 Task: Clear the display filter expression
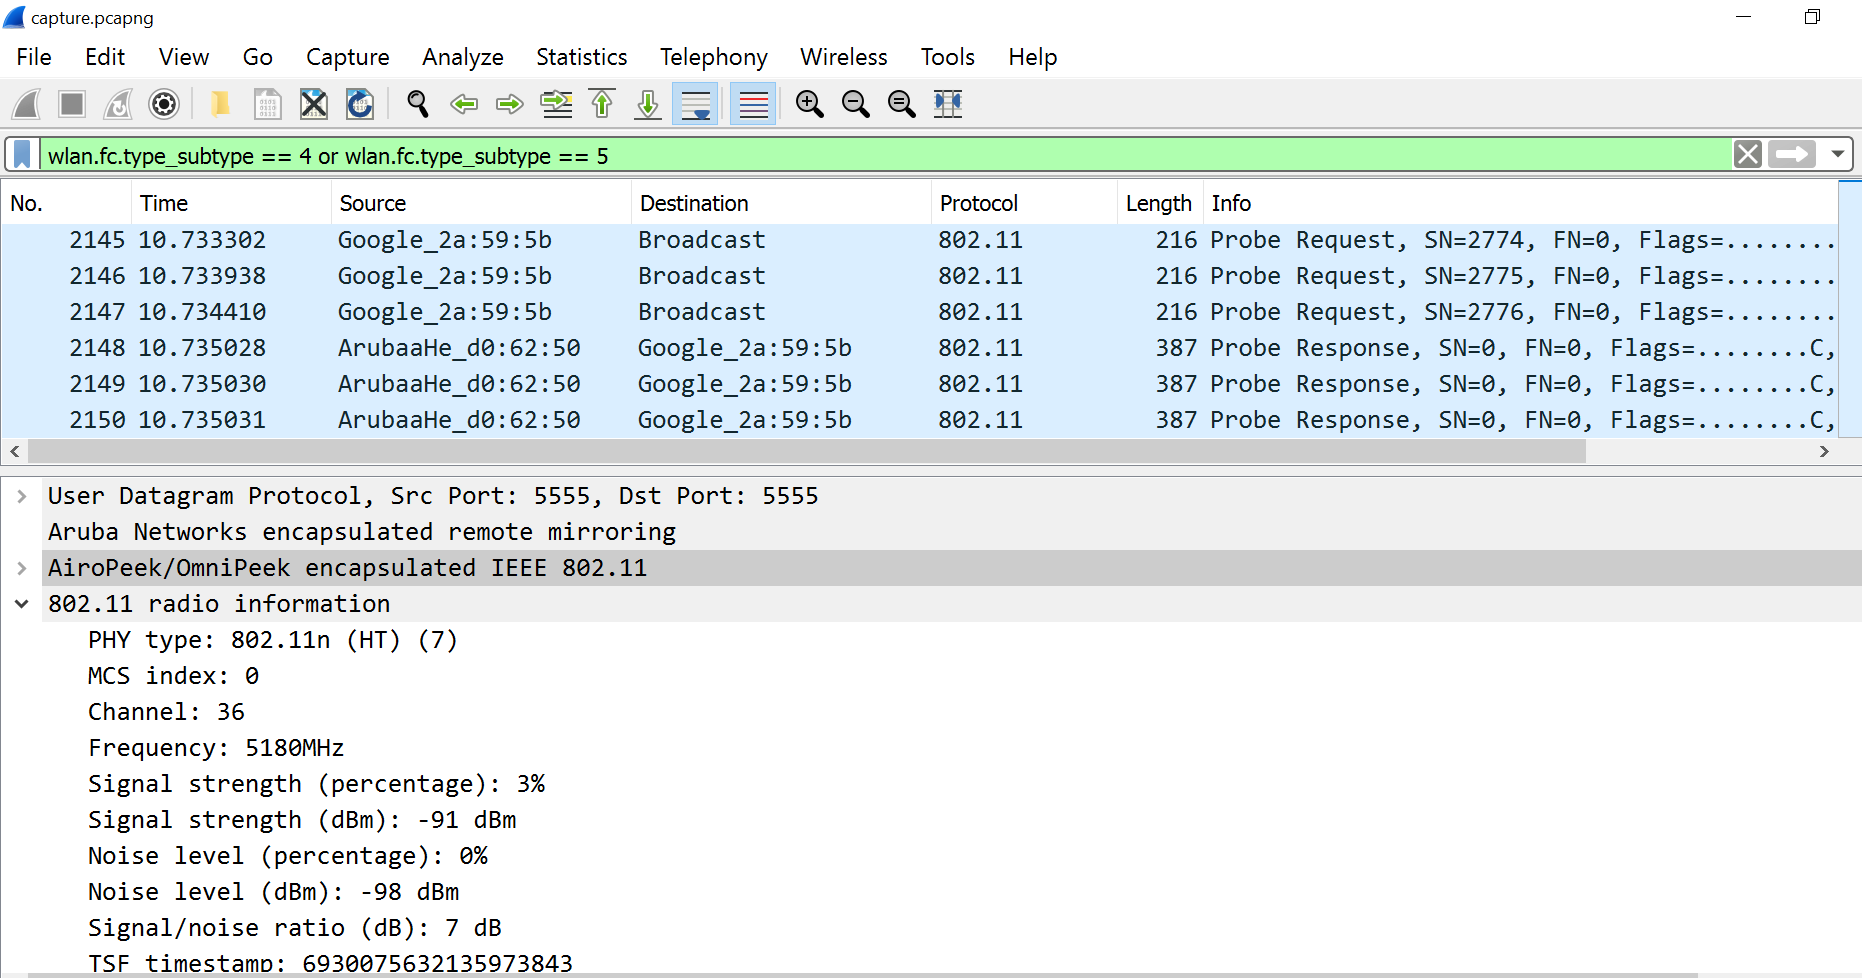[x=1747, y=154]
